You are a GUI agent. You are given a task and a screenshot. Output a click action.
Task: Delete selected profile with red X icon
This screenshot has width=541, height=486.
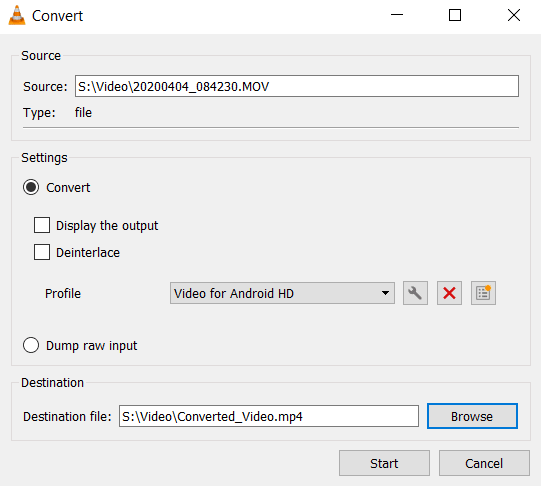(449, 293)
